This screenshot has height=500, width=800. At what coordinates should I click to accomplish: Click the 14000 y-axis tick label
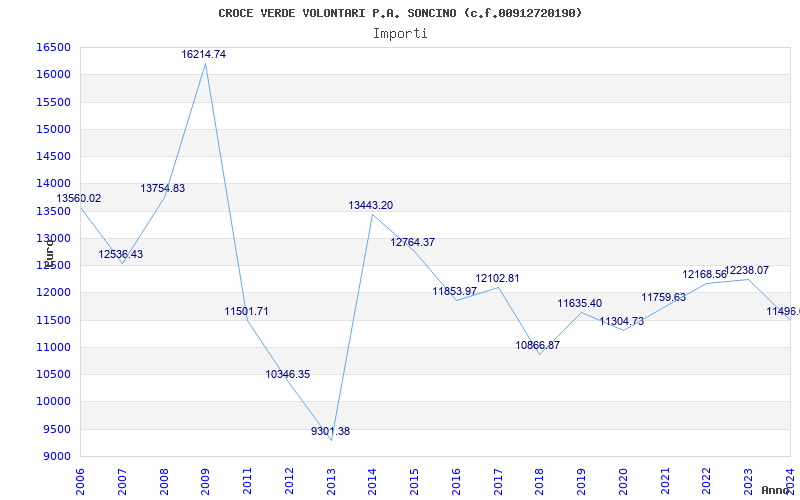tap(53, 184)
